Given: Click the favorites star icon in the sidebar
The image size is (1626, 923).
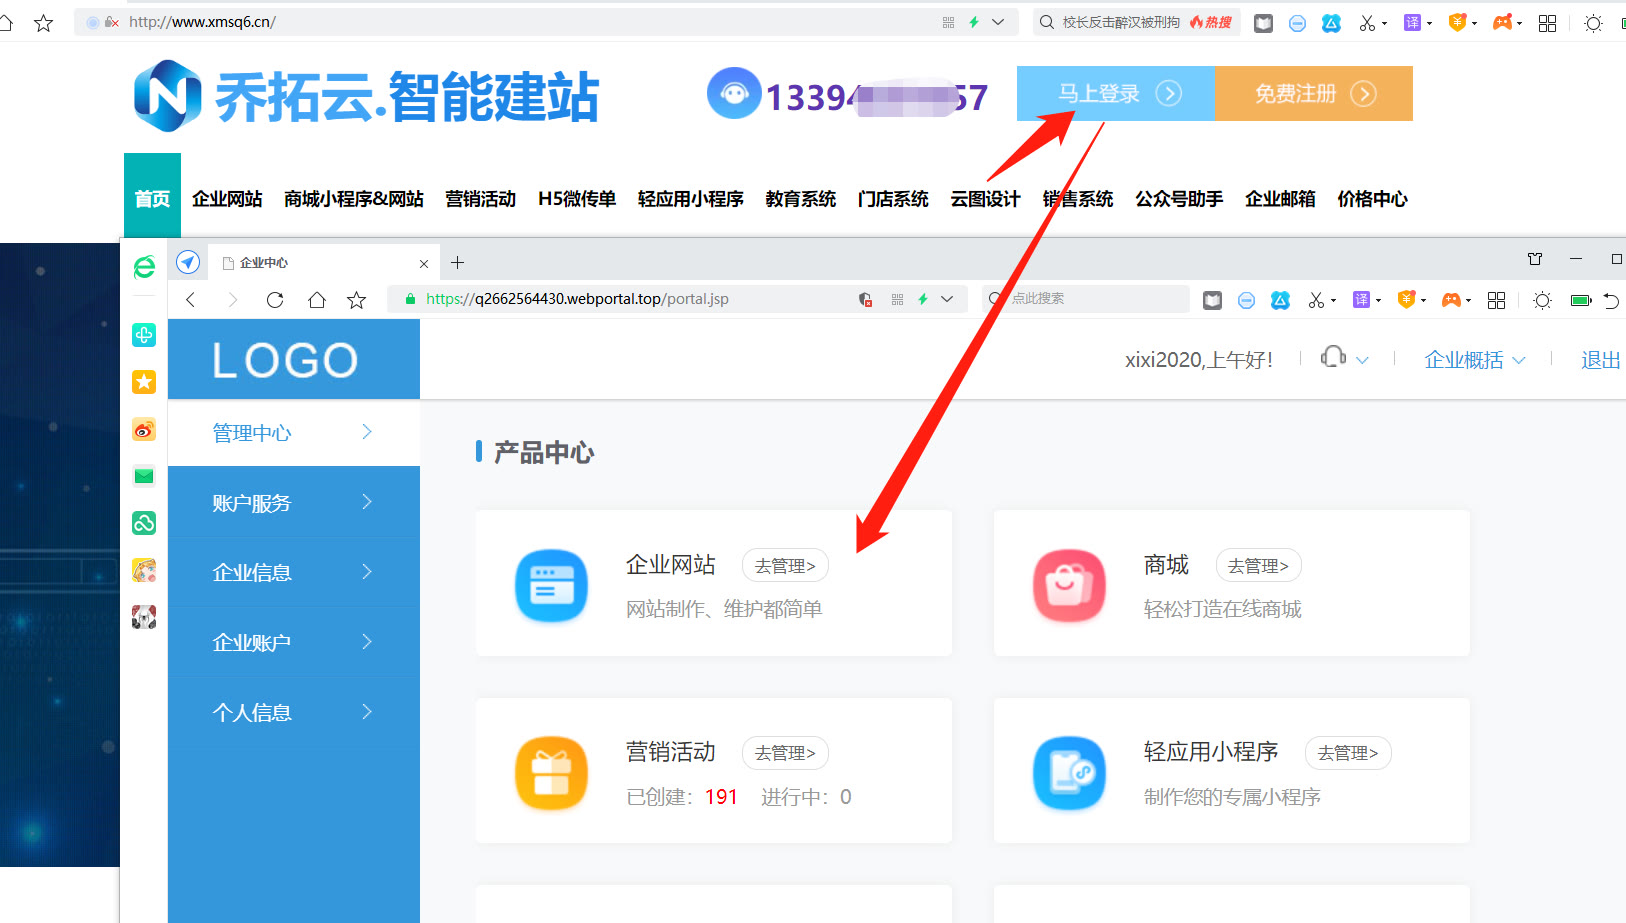Looking at the screenshot, I should [x=145, y=382].
